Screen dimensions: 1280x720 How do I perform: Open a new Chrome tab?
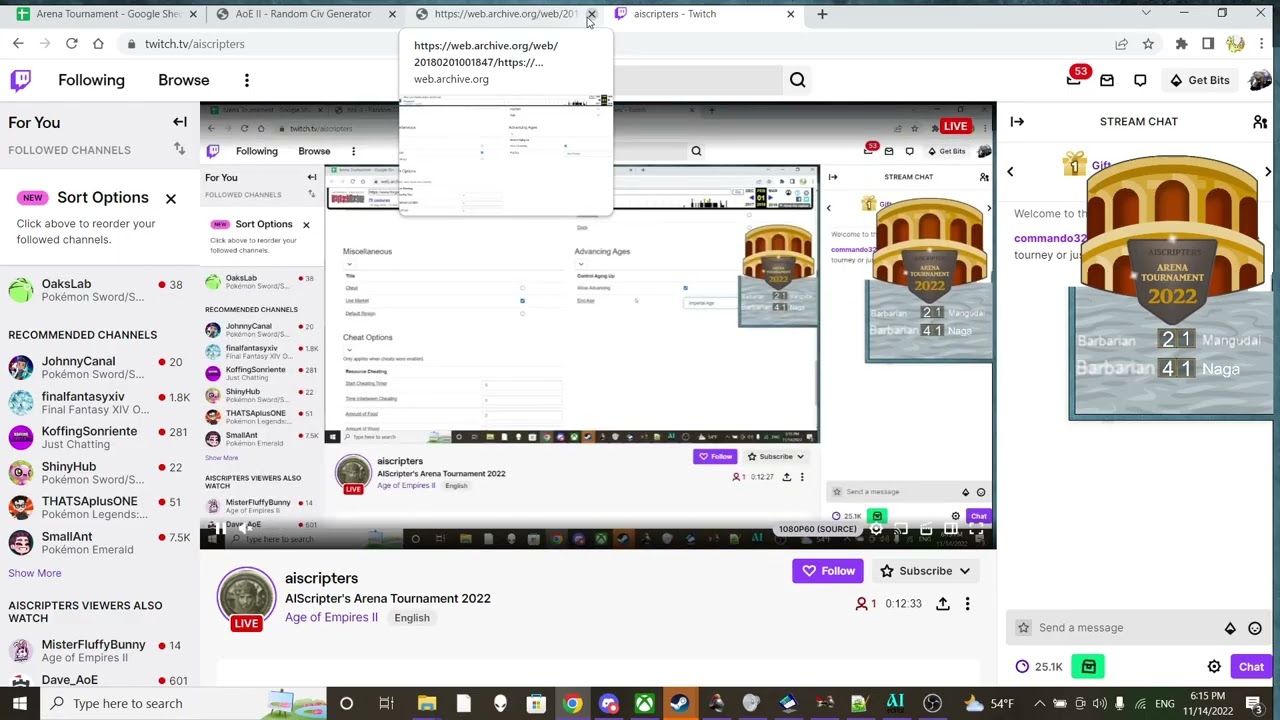coord(822,14)
